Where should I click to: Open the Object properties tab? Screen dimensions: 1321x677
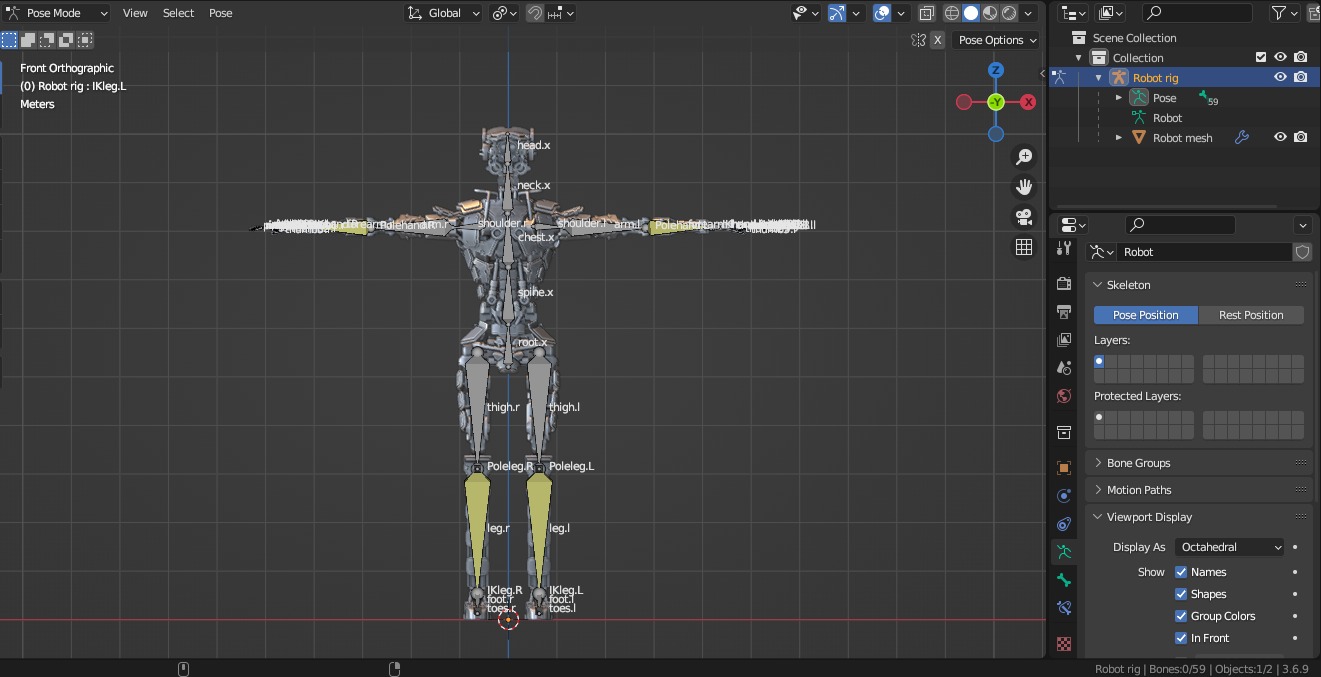(1064, 468)
